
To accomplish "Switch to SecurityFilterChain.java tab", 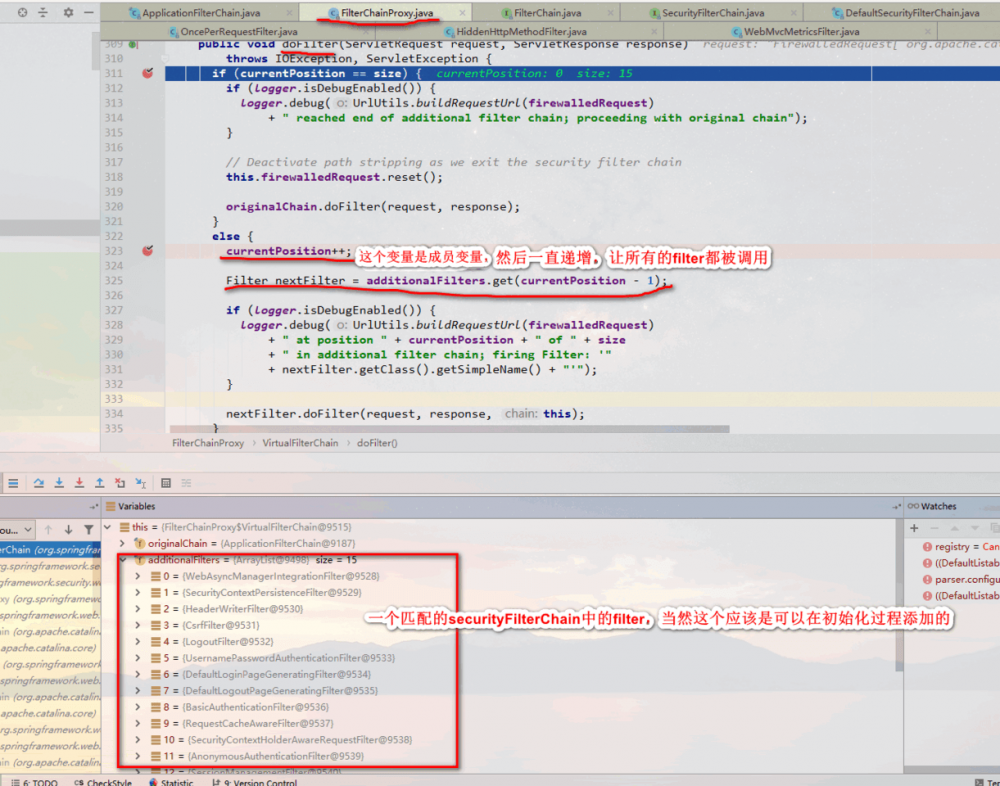I will point(713,13).
